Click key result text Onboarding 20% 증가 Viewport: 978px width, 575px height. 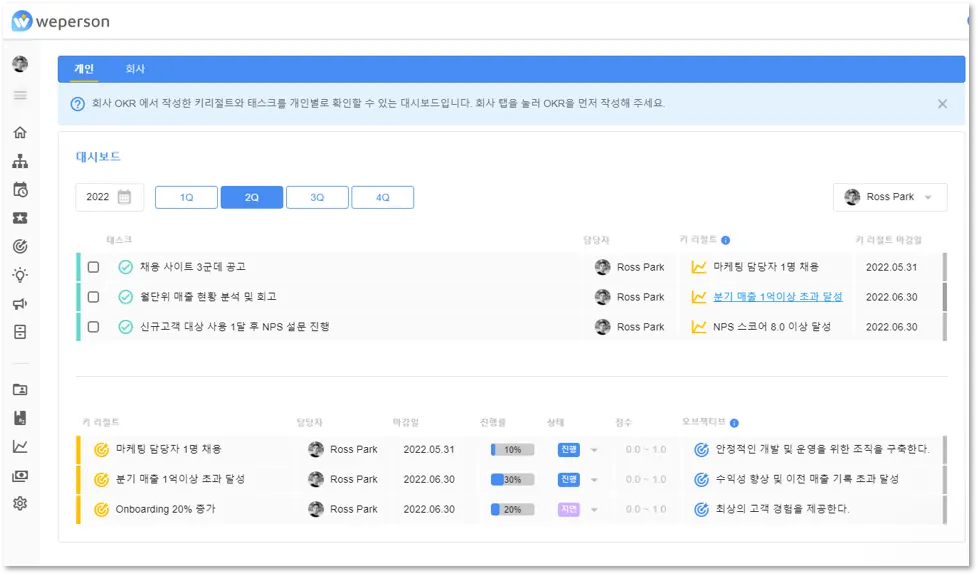click(165, 510)
